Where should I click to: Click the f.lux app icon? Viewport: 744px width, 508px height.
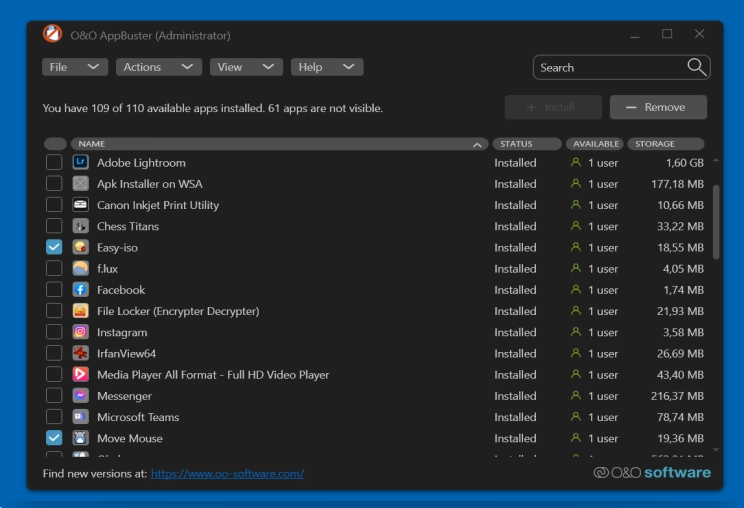pyautogui.click(x=81, y=268)
